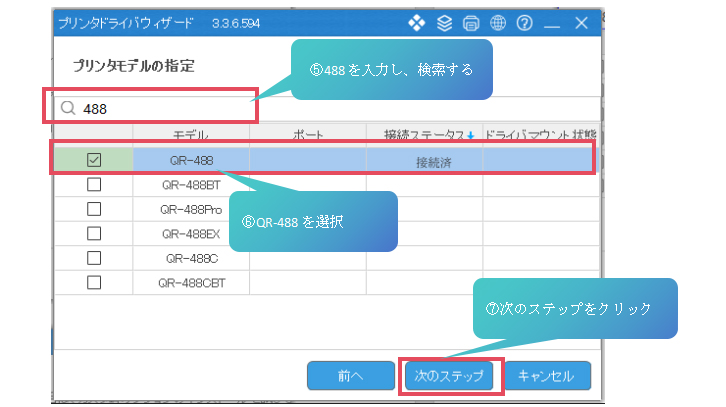Open the globe language icon
This screenshot has height=407, width=726.
[x=498, y=23]
